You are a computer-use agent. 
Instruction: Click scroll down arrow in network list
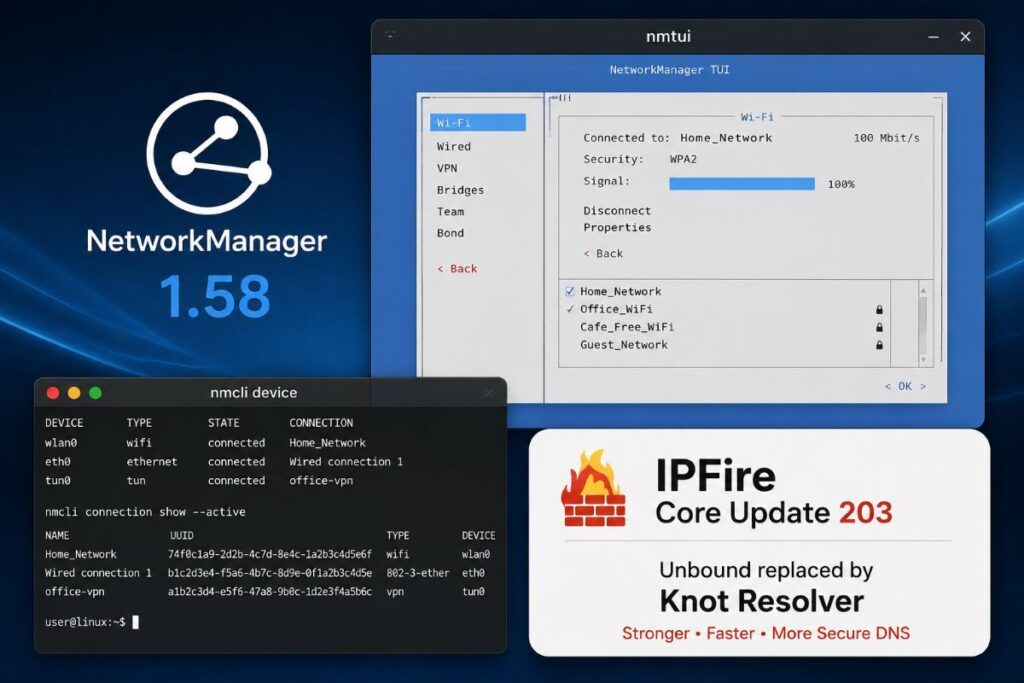tap(923, 359)
